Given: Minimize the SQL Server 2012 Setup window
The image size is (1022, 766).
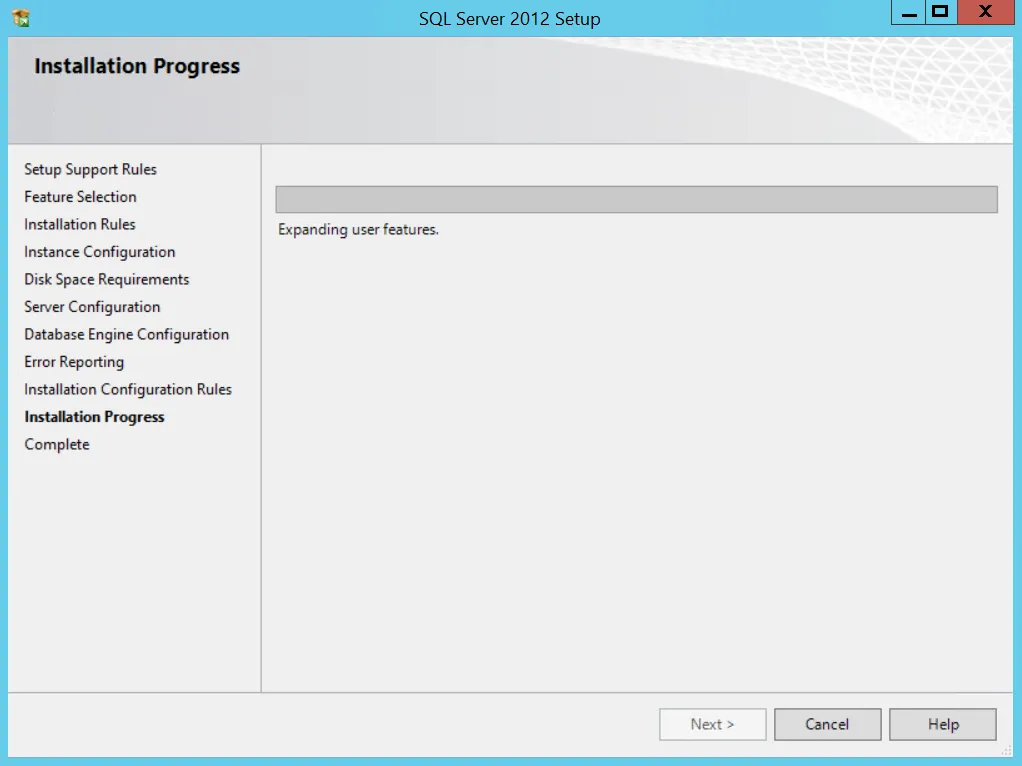Looking at the screenshot, I should point(908,12).
